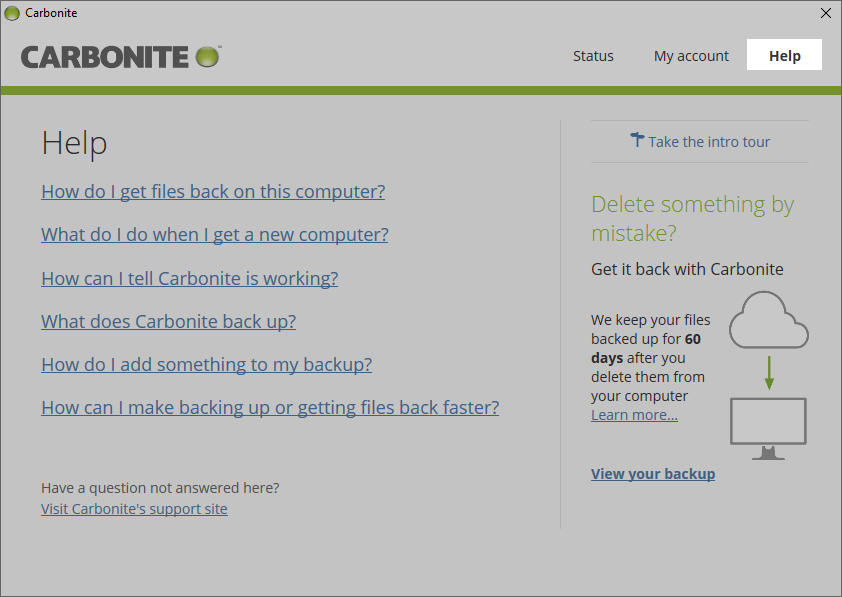The image size is (842, 597).
Task: Click the green Carbonite circle logo icon
Action: (207, 57)
